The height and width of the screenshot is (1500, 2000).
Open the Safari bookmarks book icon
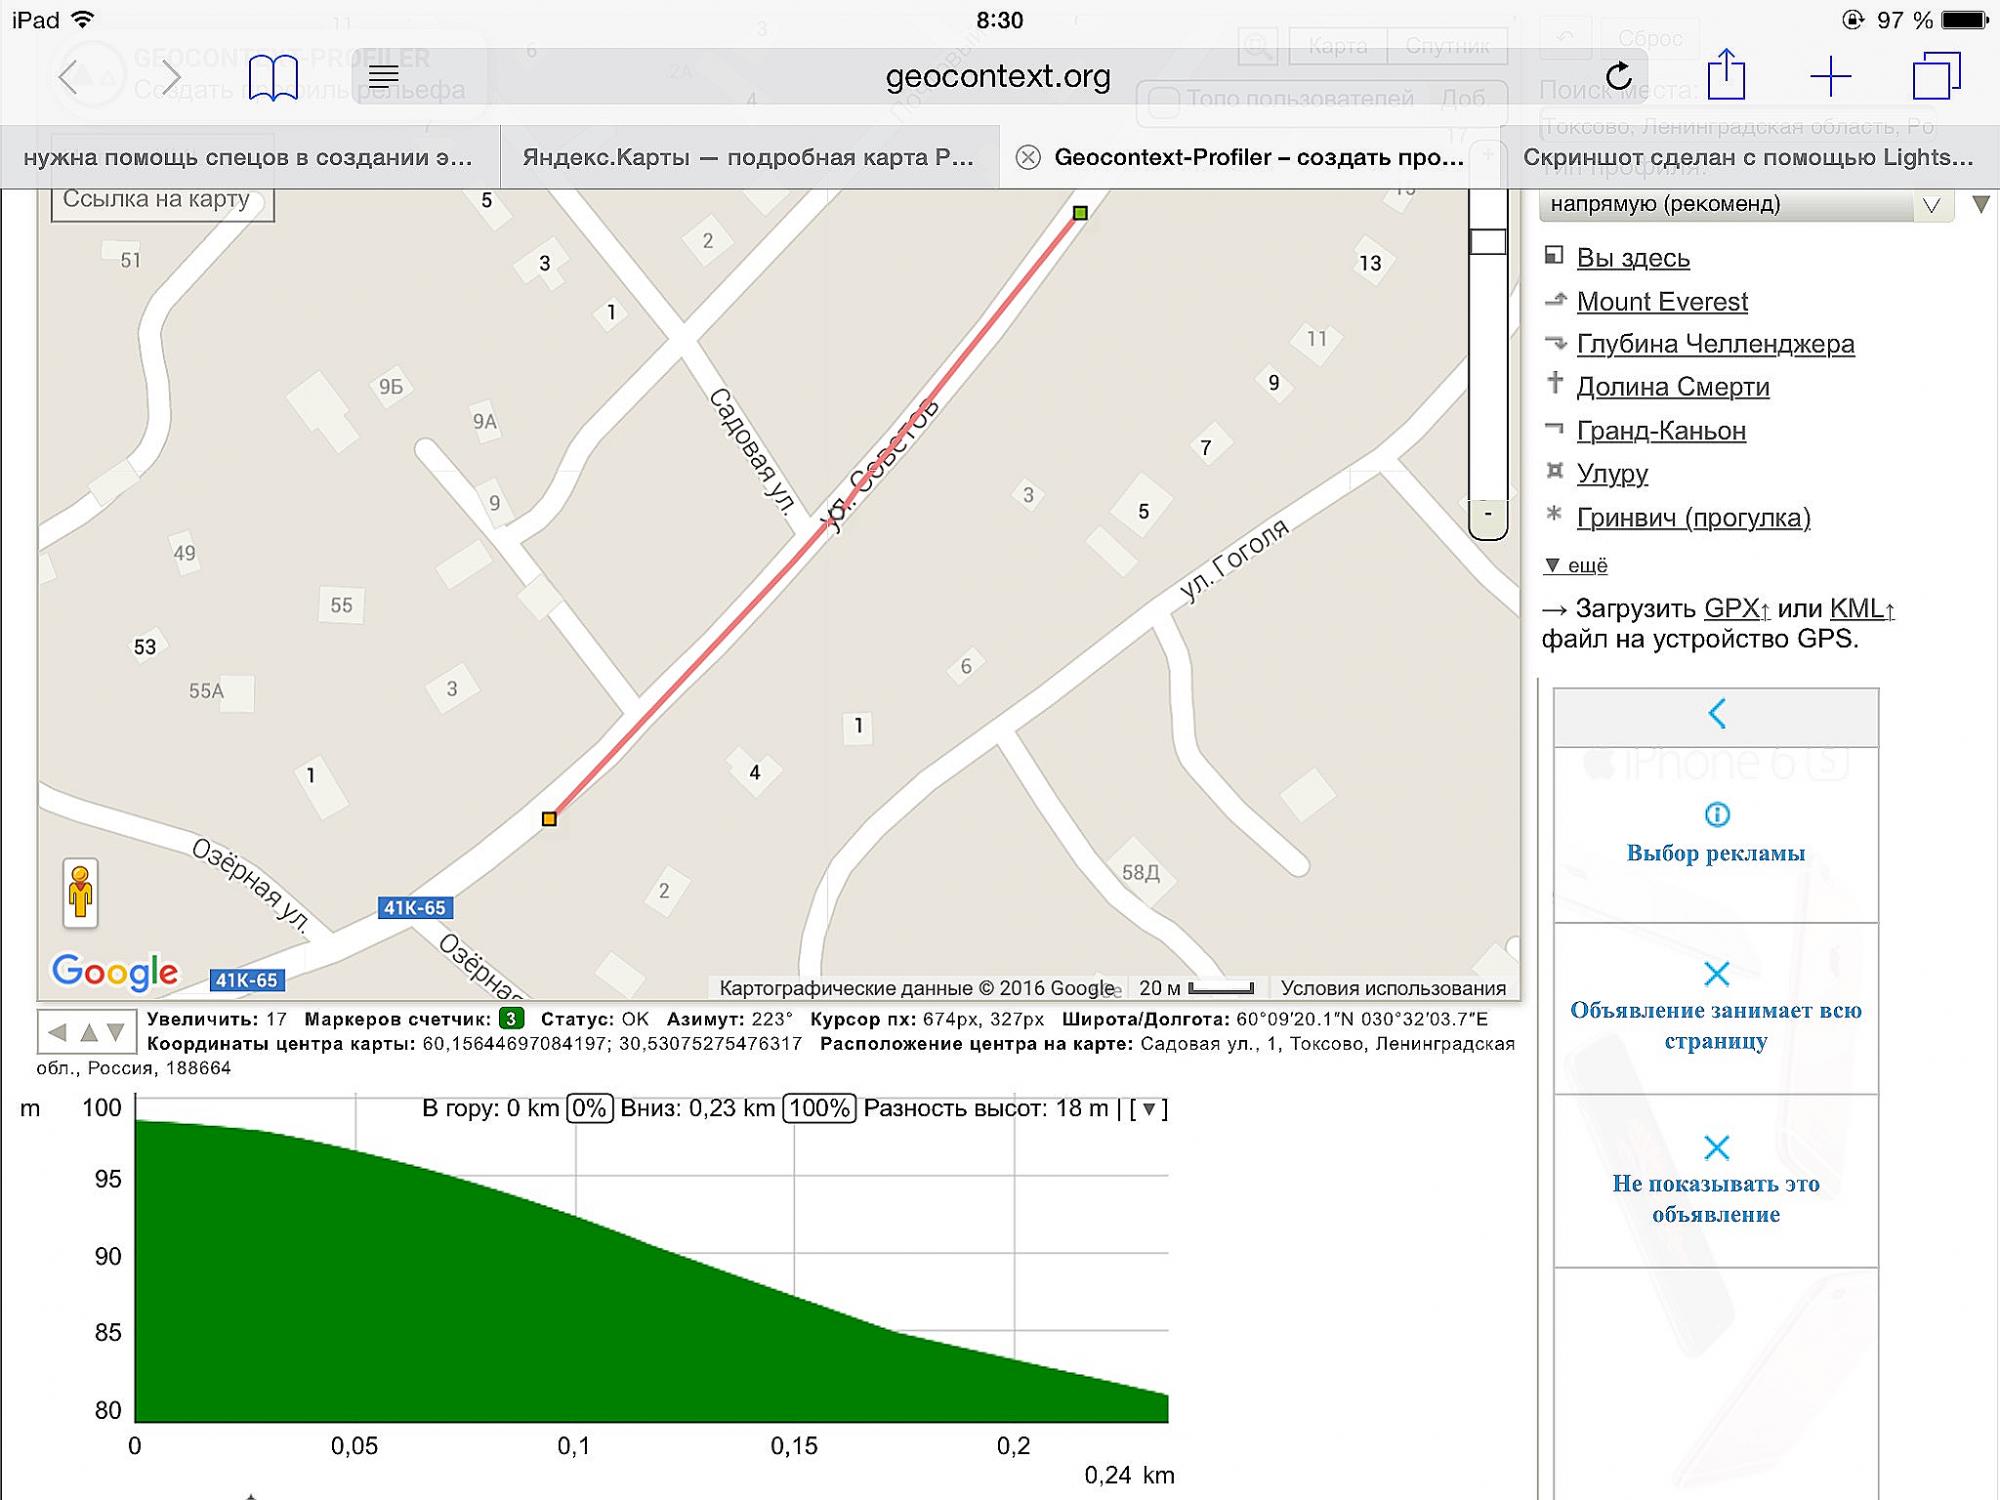tap(273, 77)
